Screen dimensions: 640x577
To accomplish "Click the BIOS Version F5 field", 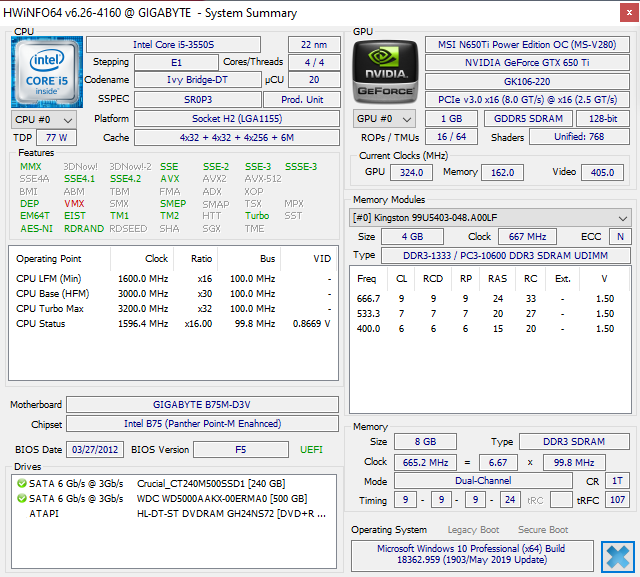I will pyautogui.click(x=241, y=450).
